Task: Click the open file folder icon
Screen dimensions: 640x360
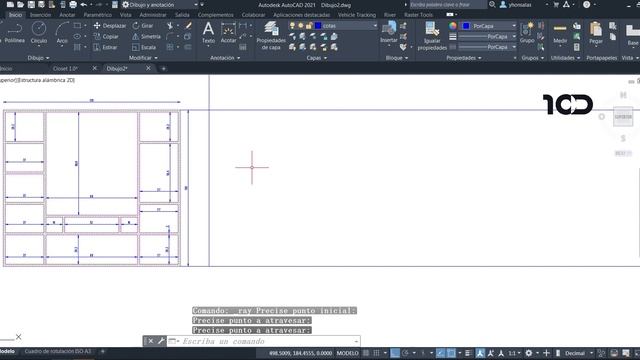Action: [x=20, y=4]
